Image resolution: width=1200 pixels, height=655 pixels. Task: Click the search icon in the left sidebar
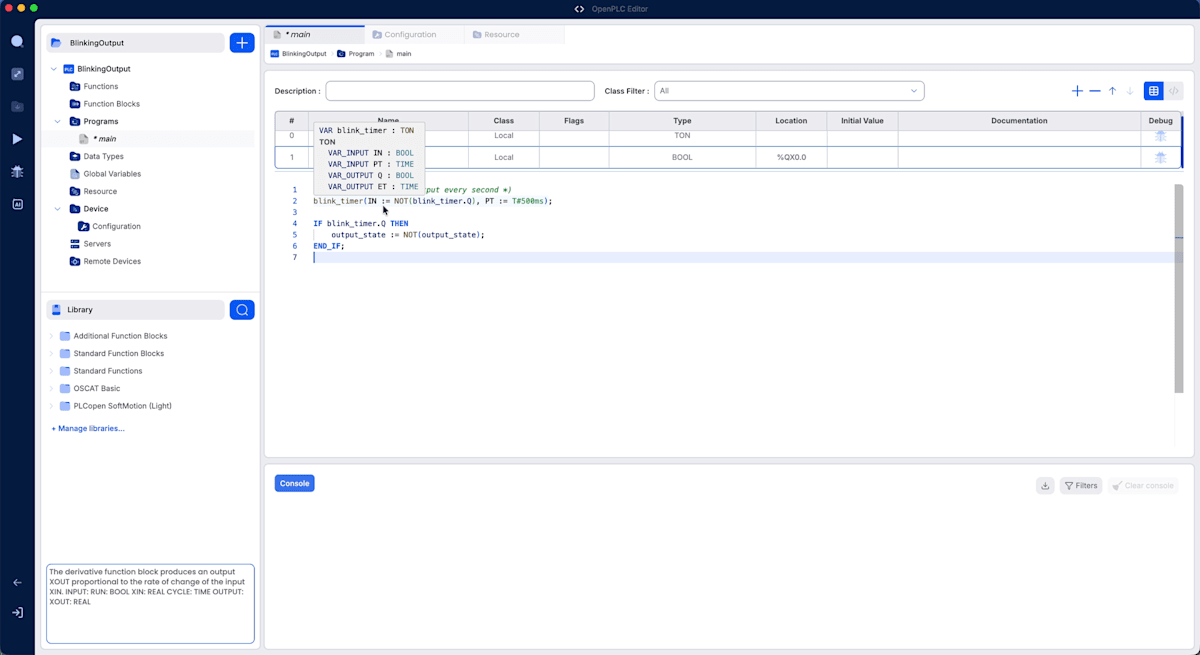click(x=17, y=41)
